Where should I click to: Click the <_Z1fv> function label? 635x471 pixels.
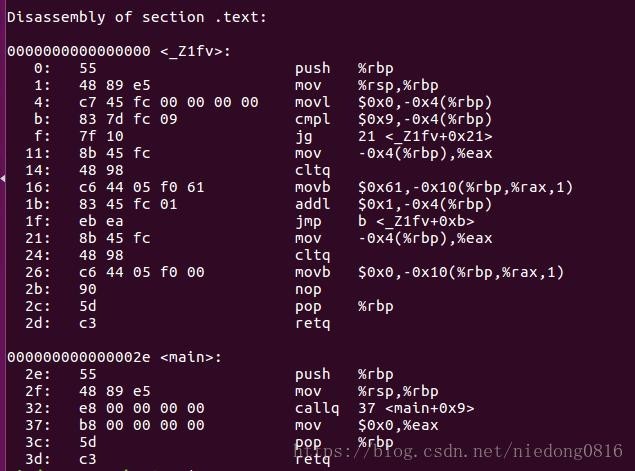click(x=195, y=51)
